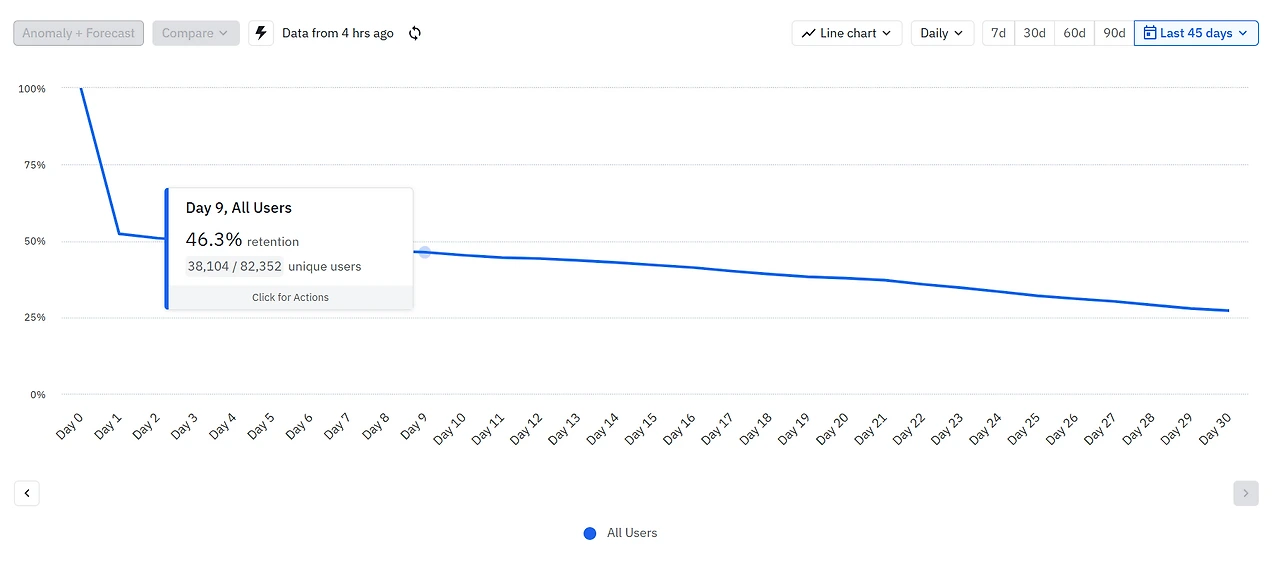
Task: Click the line chart trend icon
Action: pyautogui.click(x=808, y=33)
